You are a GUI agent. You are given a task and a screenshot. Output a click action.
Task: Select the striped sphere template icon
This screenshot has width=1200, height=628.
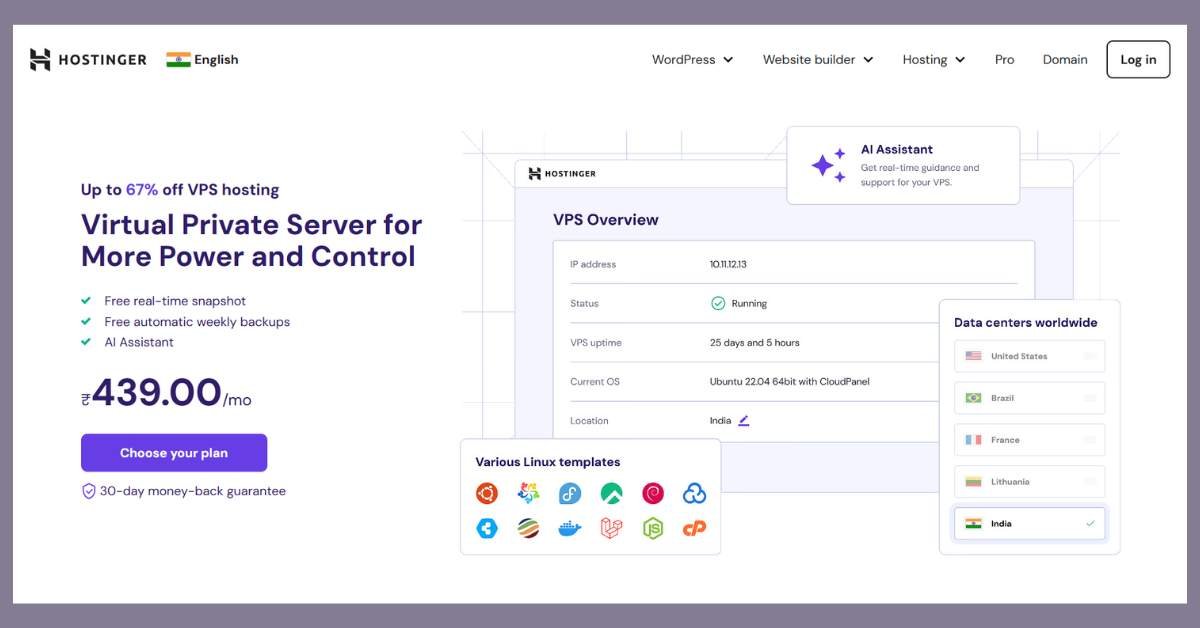point(528,529)
